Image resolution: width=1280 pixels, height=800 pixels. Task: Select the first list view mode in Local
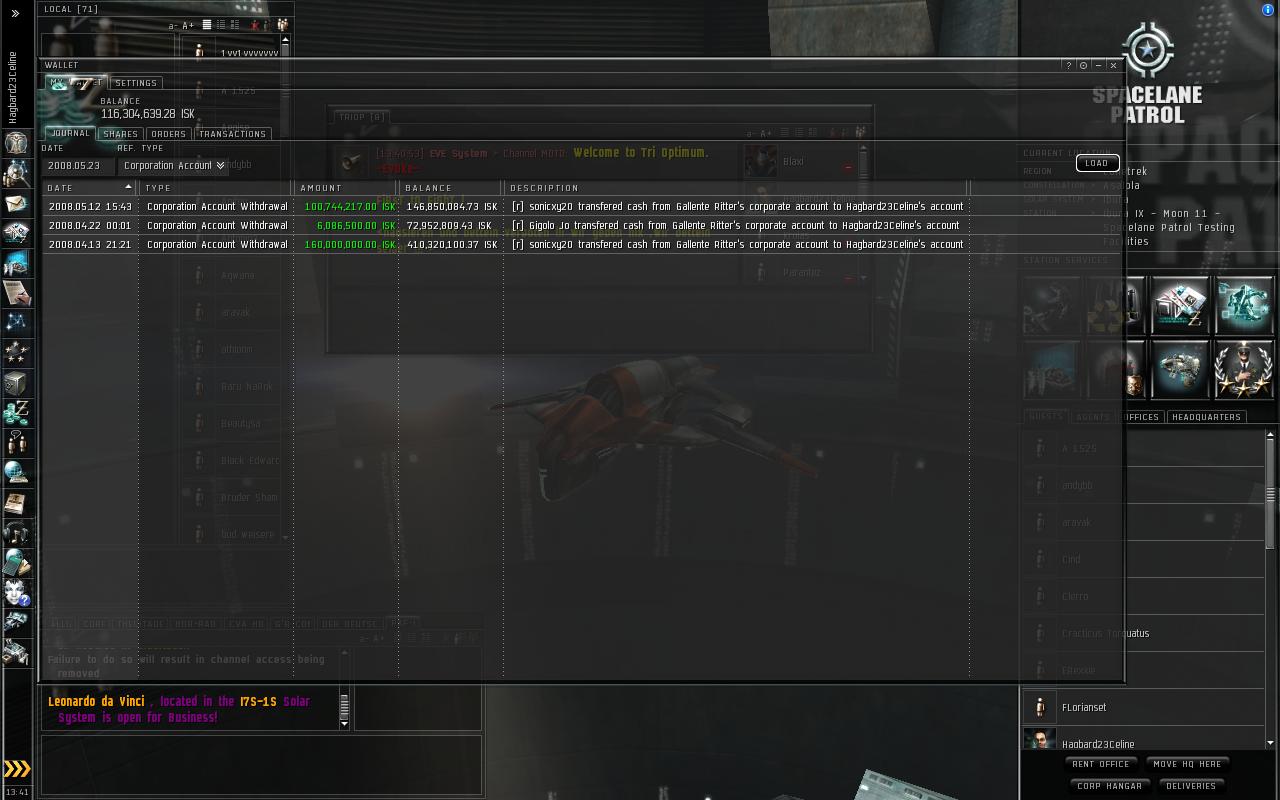pos(207,25)
